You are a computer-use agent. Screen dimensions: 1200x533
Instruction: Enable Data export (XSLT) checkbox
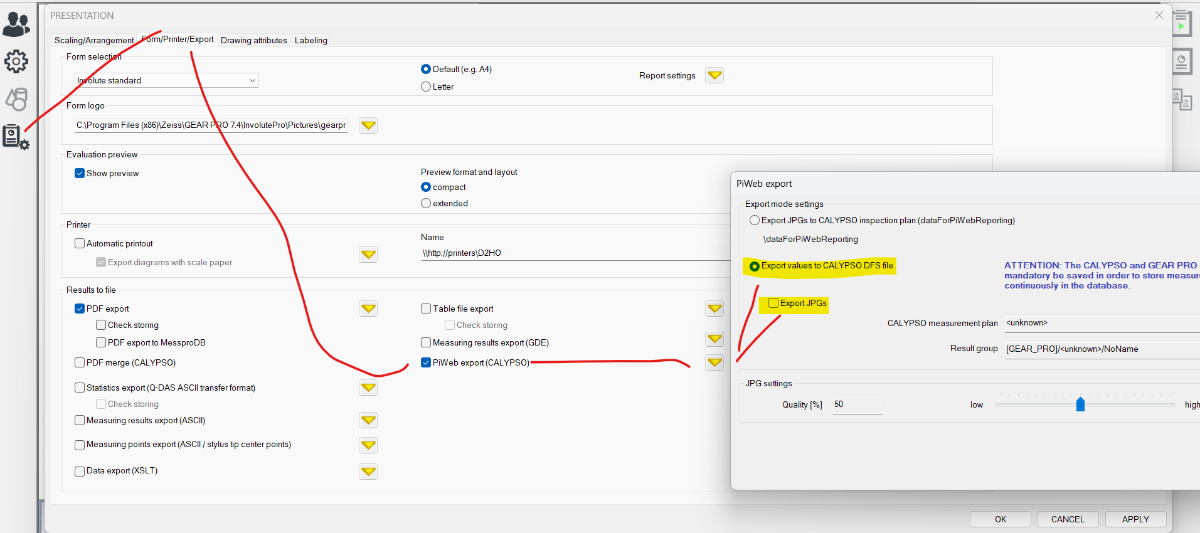(x=80, y=470)
